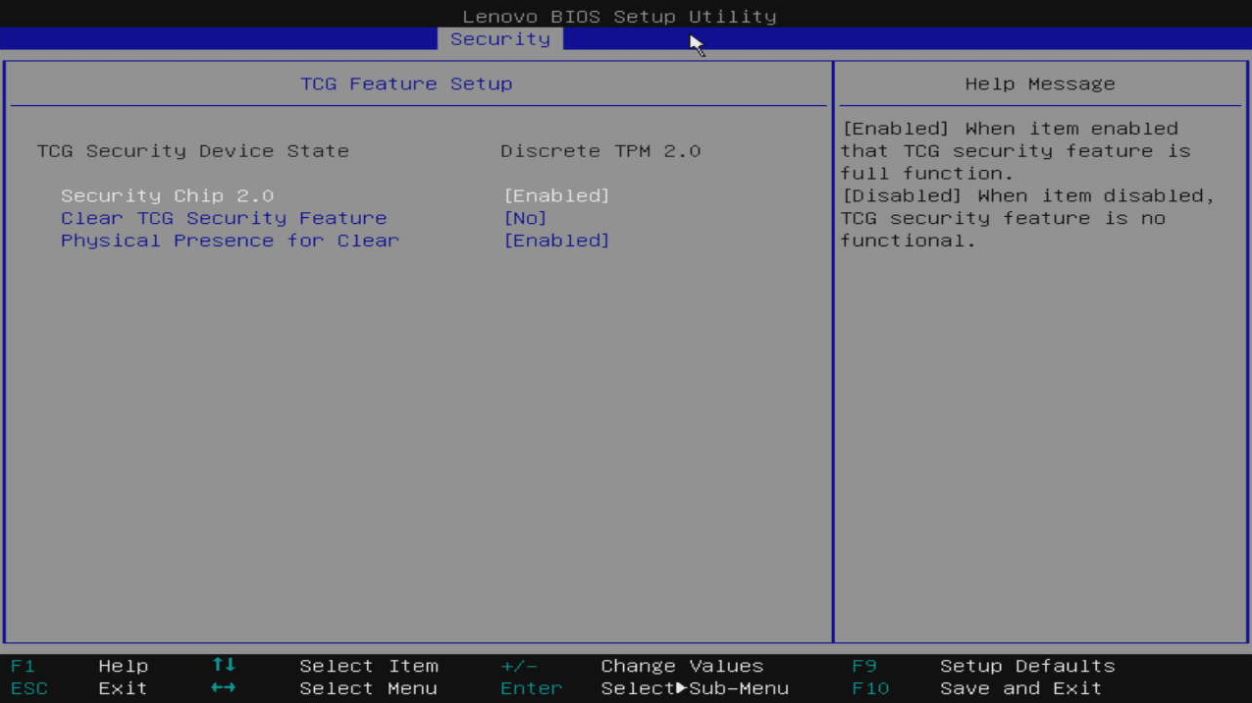Open the Security tab
Screen dimensions: 1252x703
tap(500, 39)
